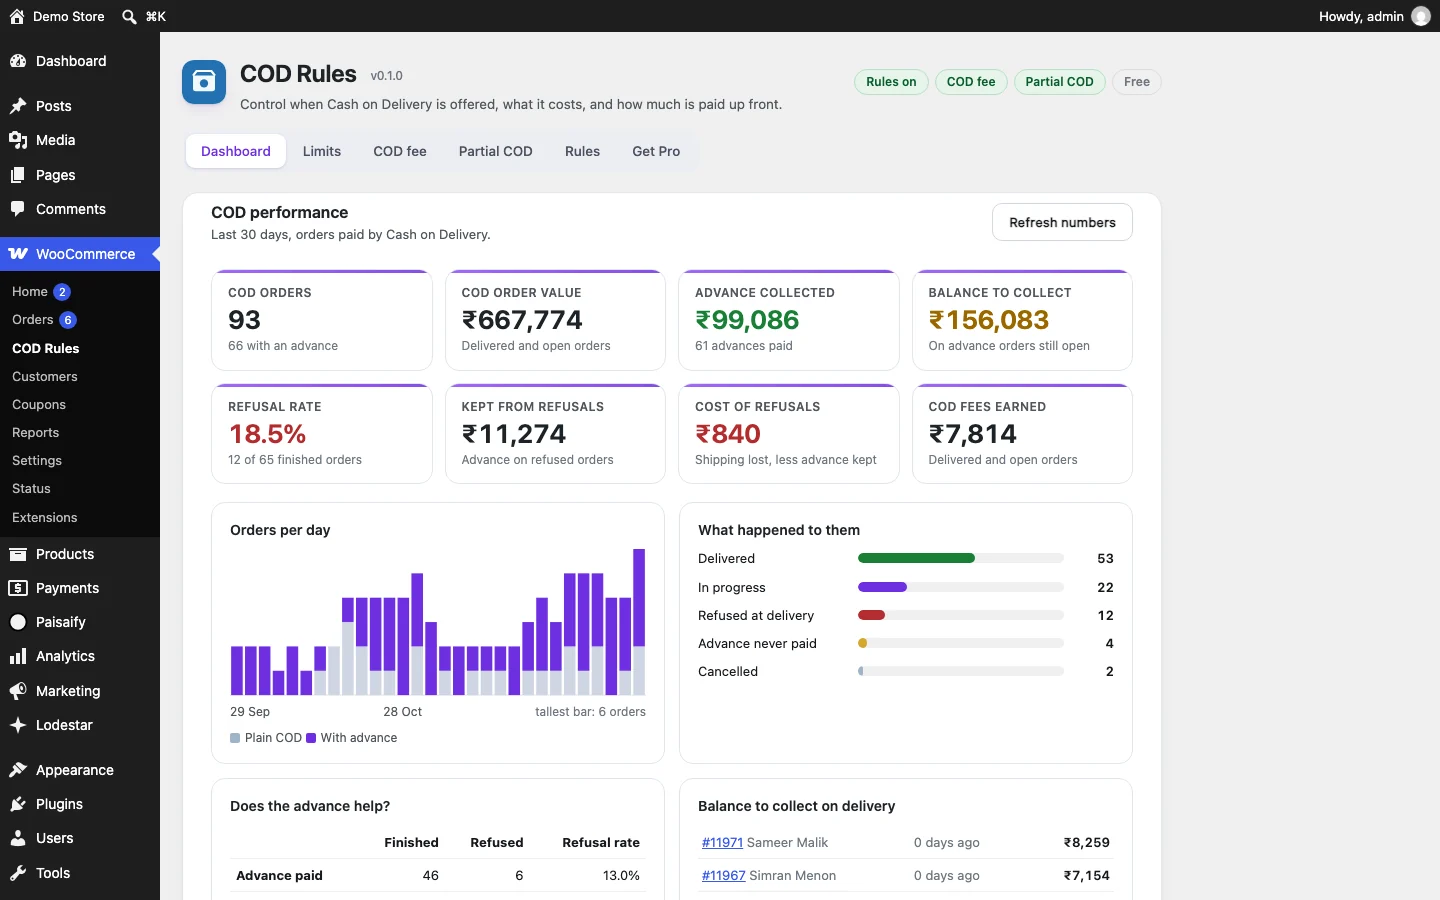Click the COD Rules plugin logo
The width and height of the screenshot is (1440, 900).
point(204,82)
